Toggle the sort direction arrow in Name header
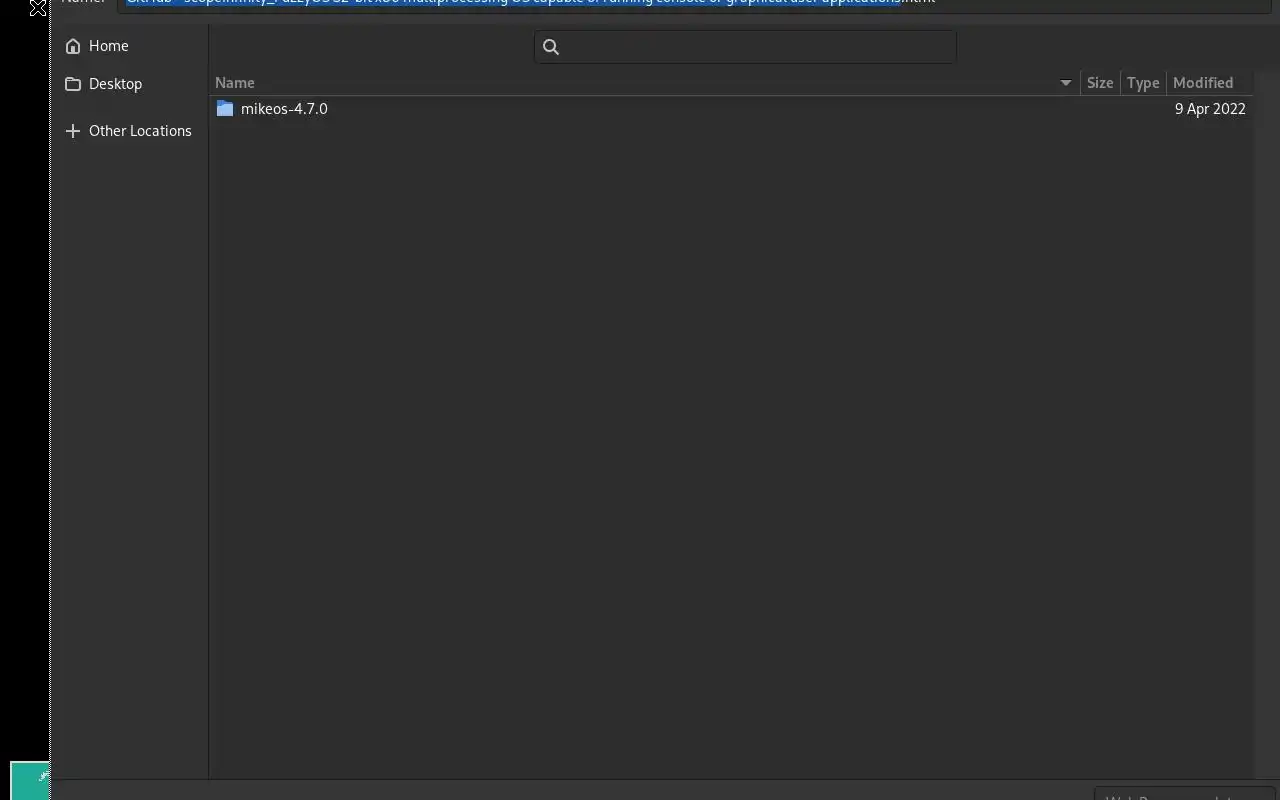Image resolution: width=1280 pixels, height=800 pixels. 1066,83
